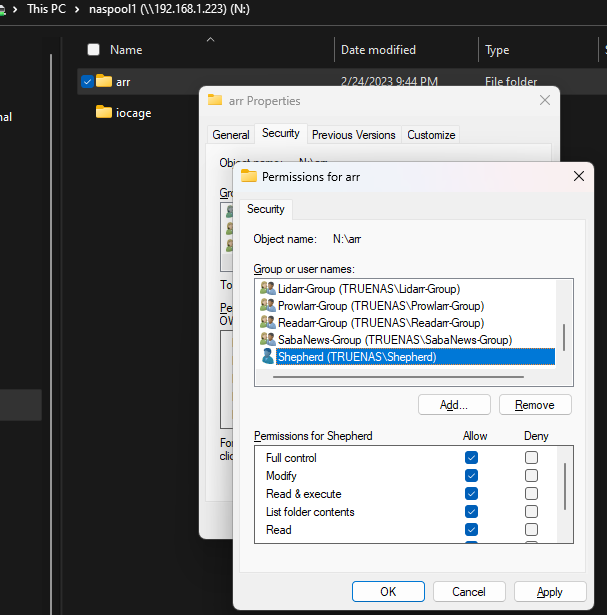Click the iocage folder icon
Viewport: 607px width, 615px height.
(104, 112)
